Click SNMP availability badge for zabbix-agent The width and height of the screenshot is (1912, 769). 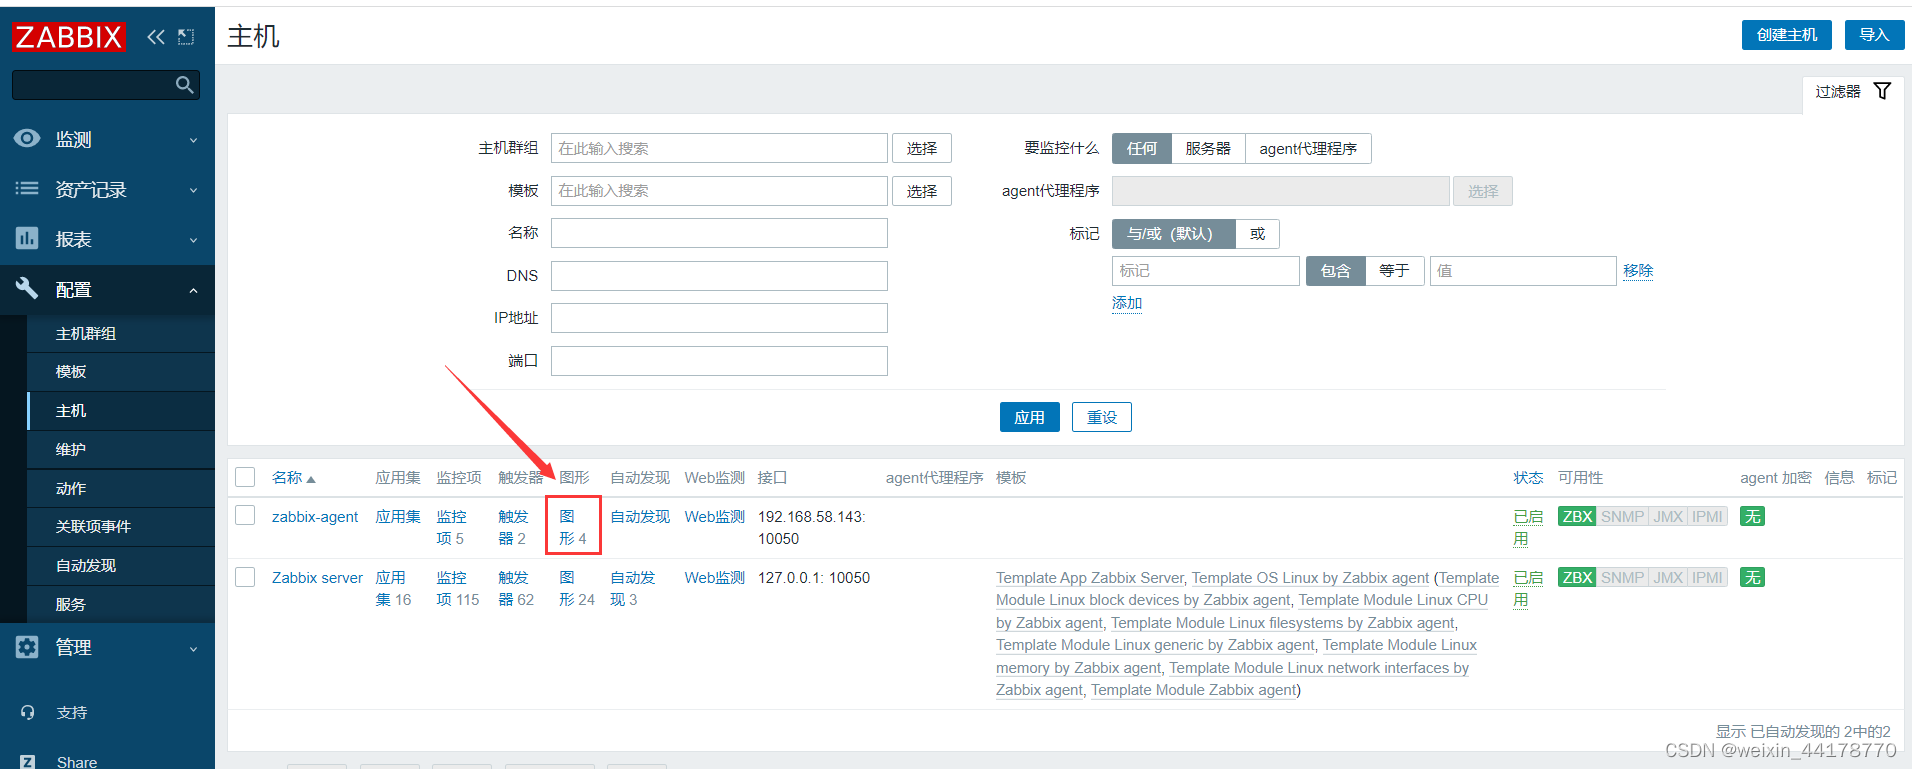(x=1622, y=517)
